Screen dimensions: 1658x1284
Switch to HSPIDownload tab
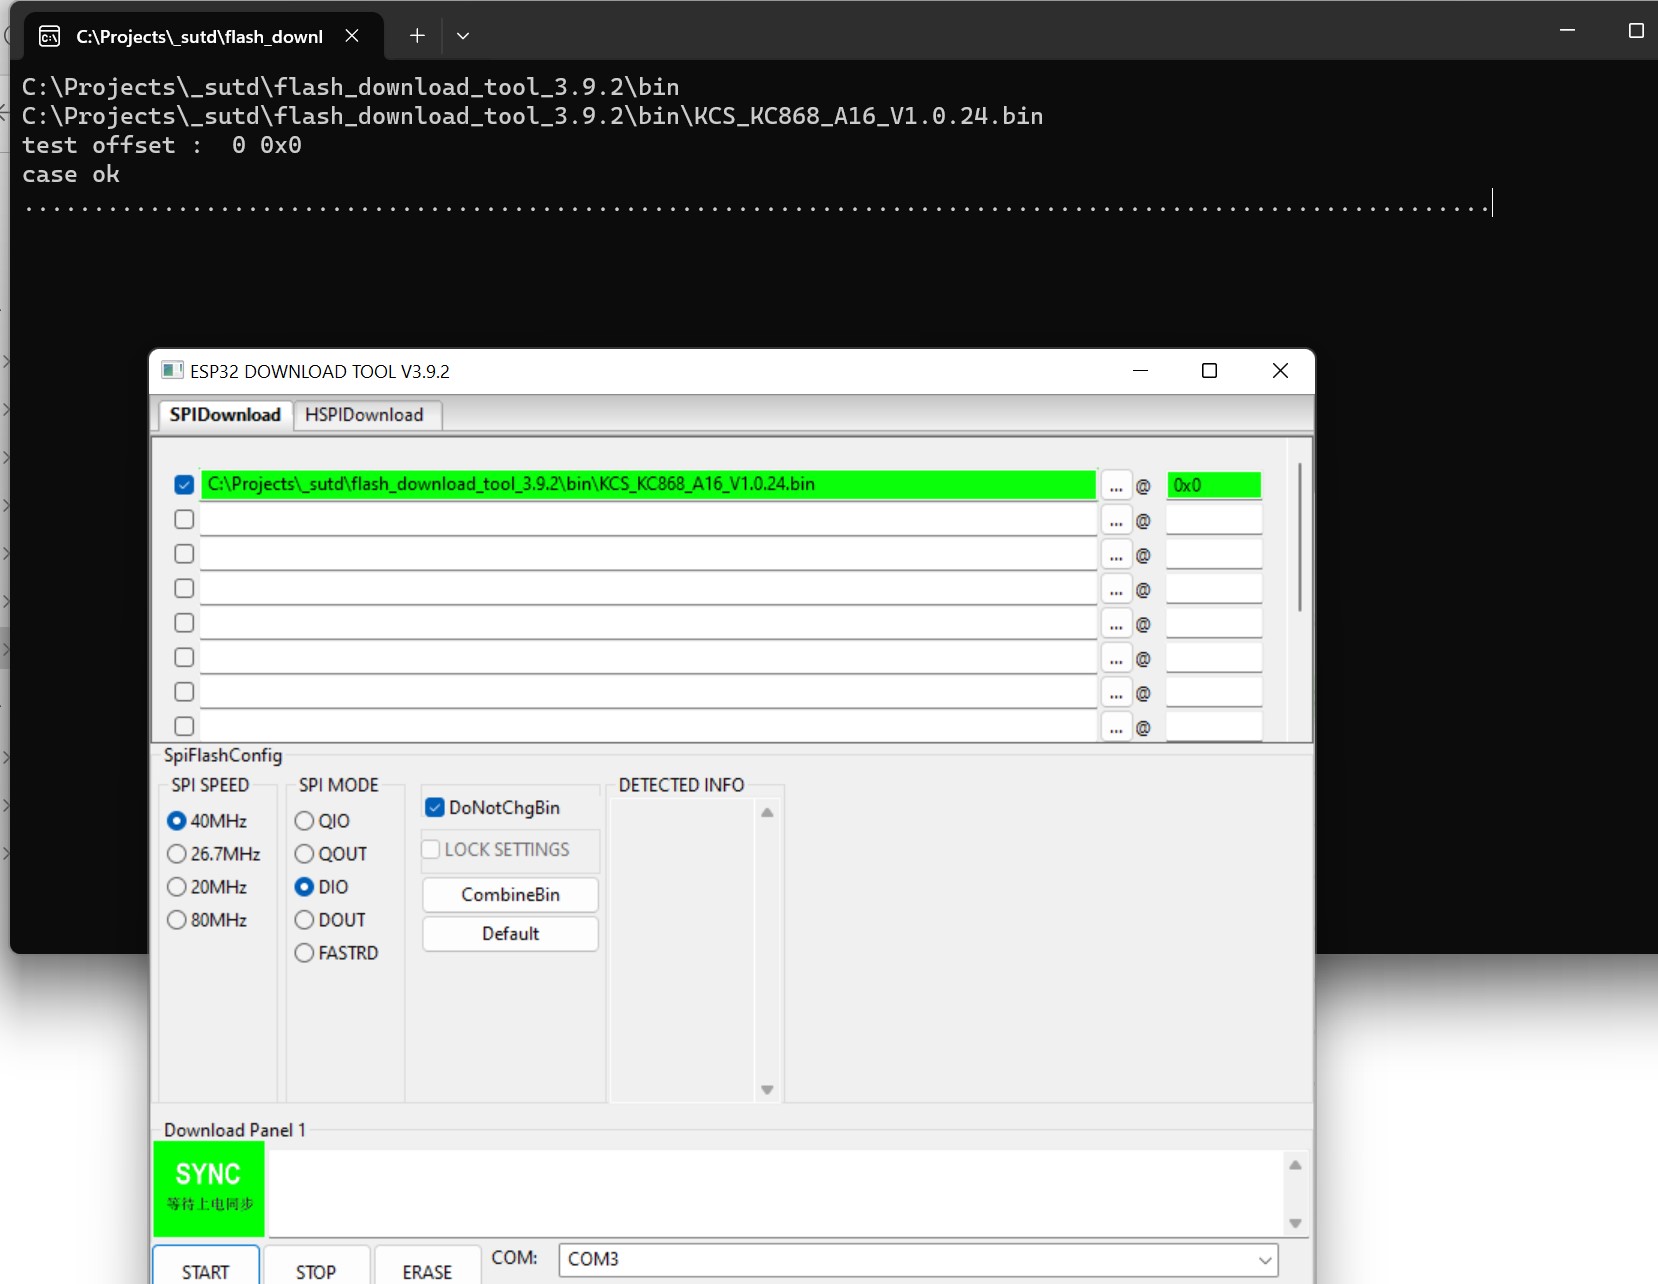pos(364,415)
